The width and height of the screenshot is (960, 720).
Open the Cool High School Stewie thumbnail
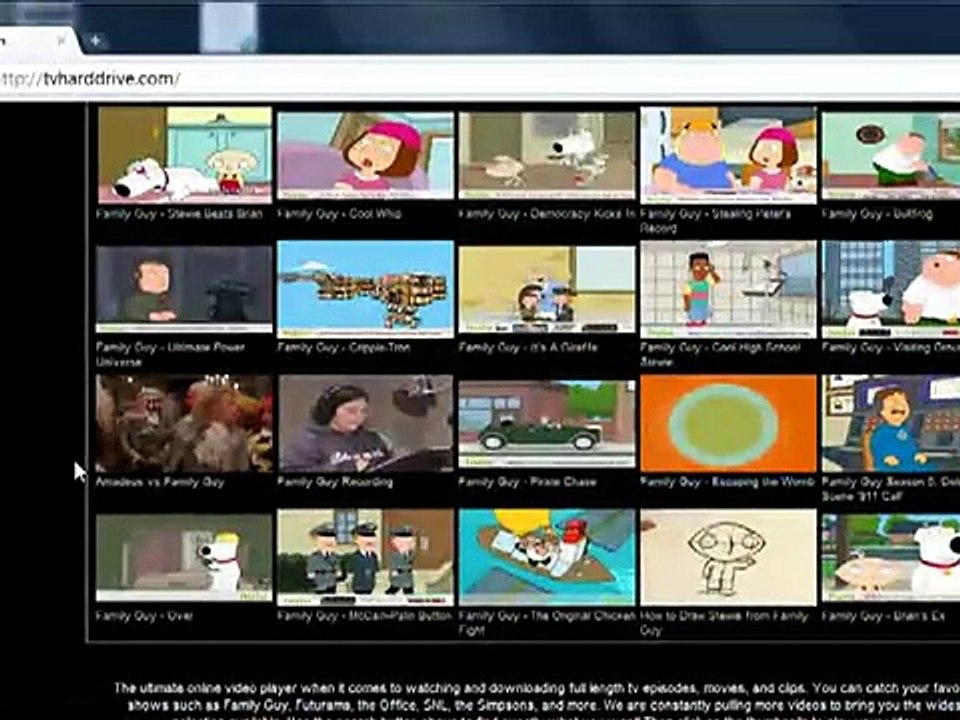[x=728, y=289]
